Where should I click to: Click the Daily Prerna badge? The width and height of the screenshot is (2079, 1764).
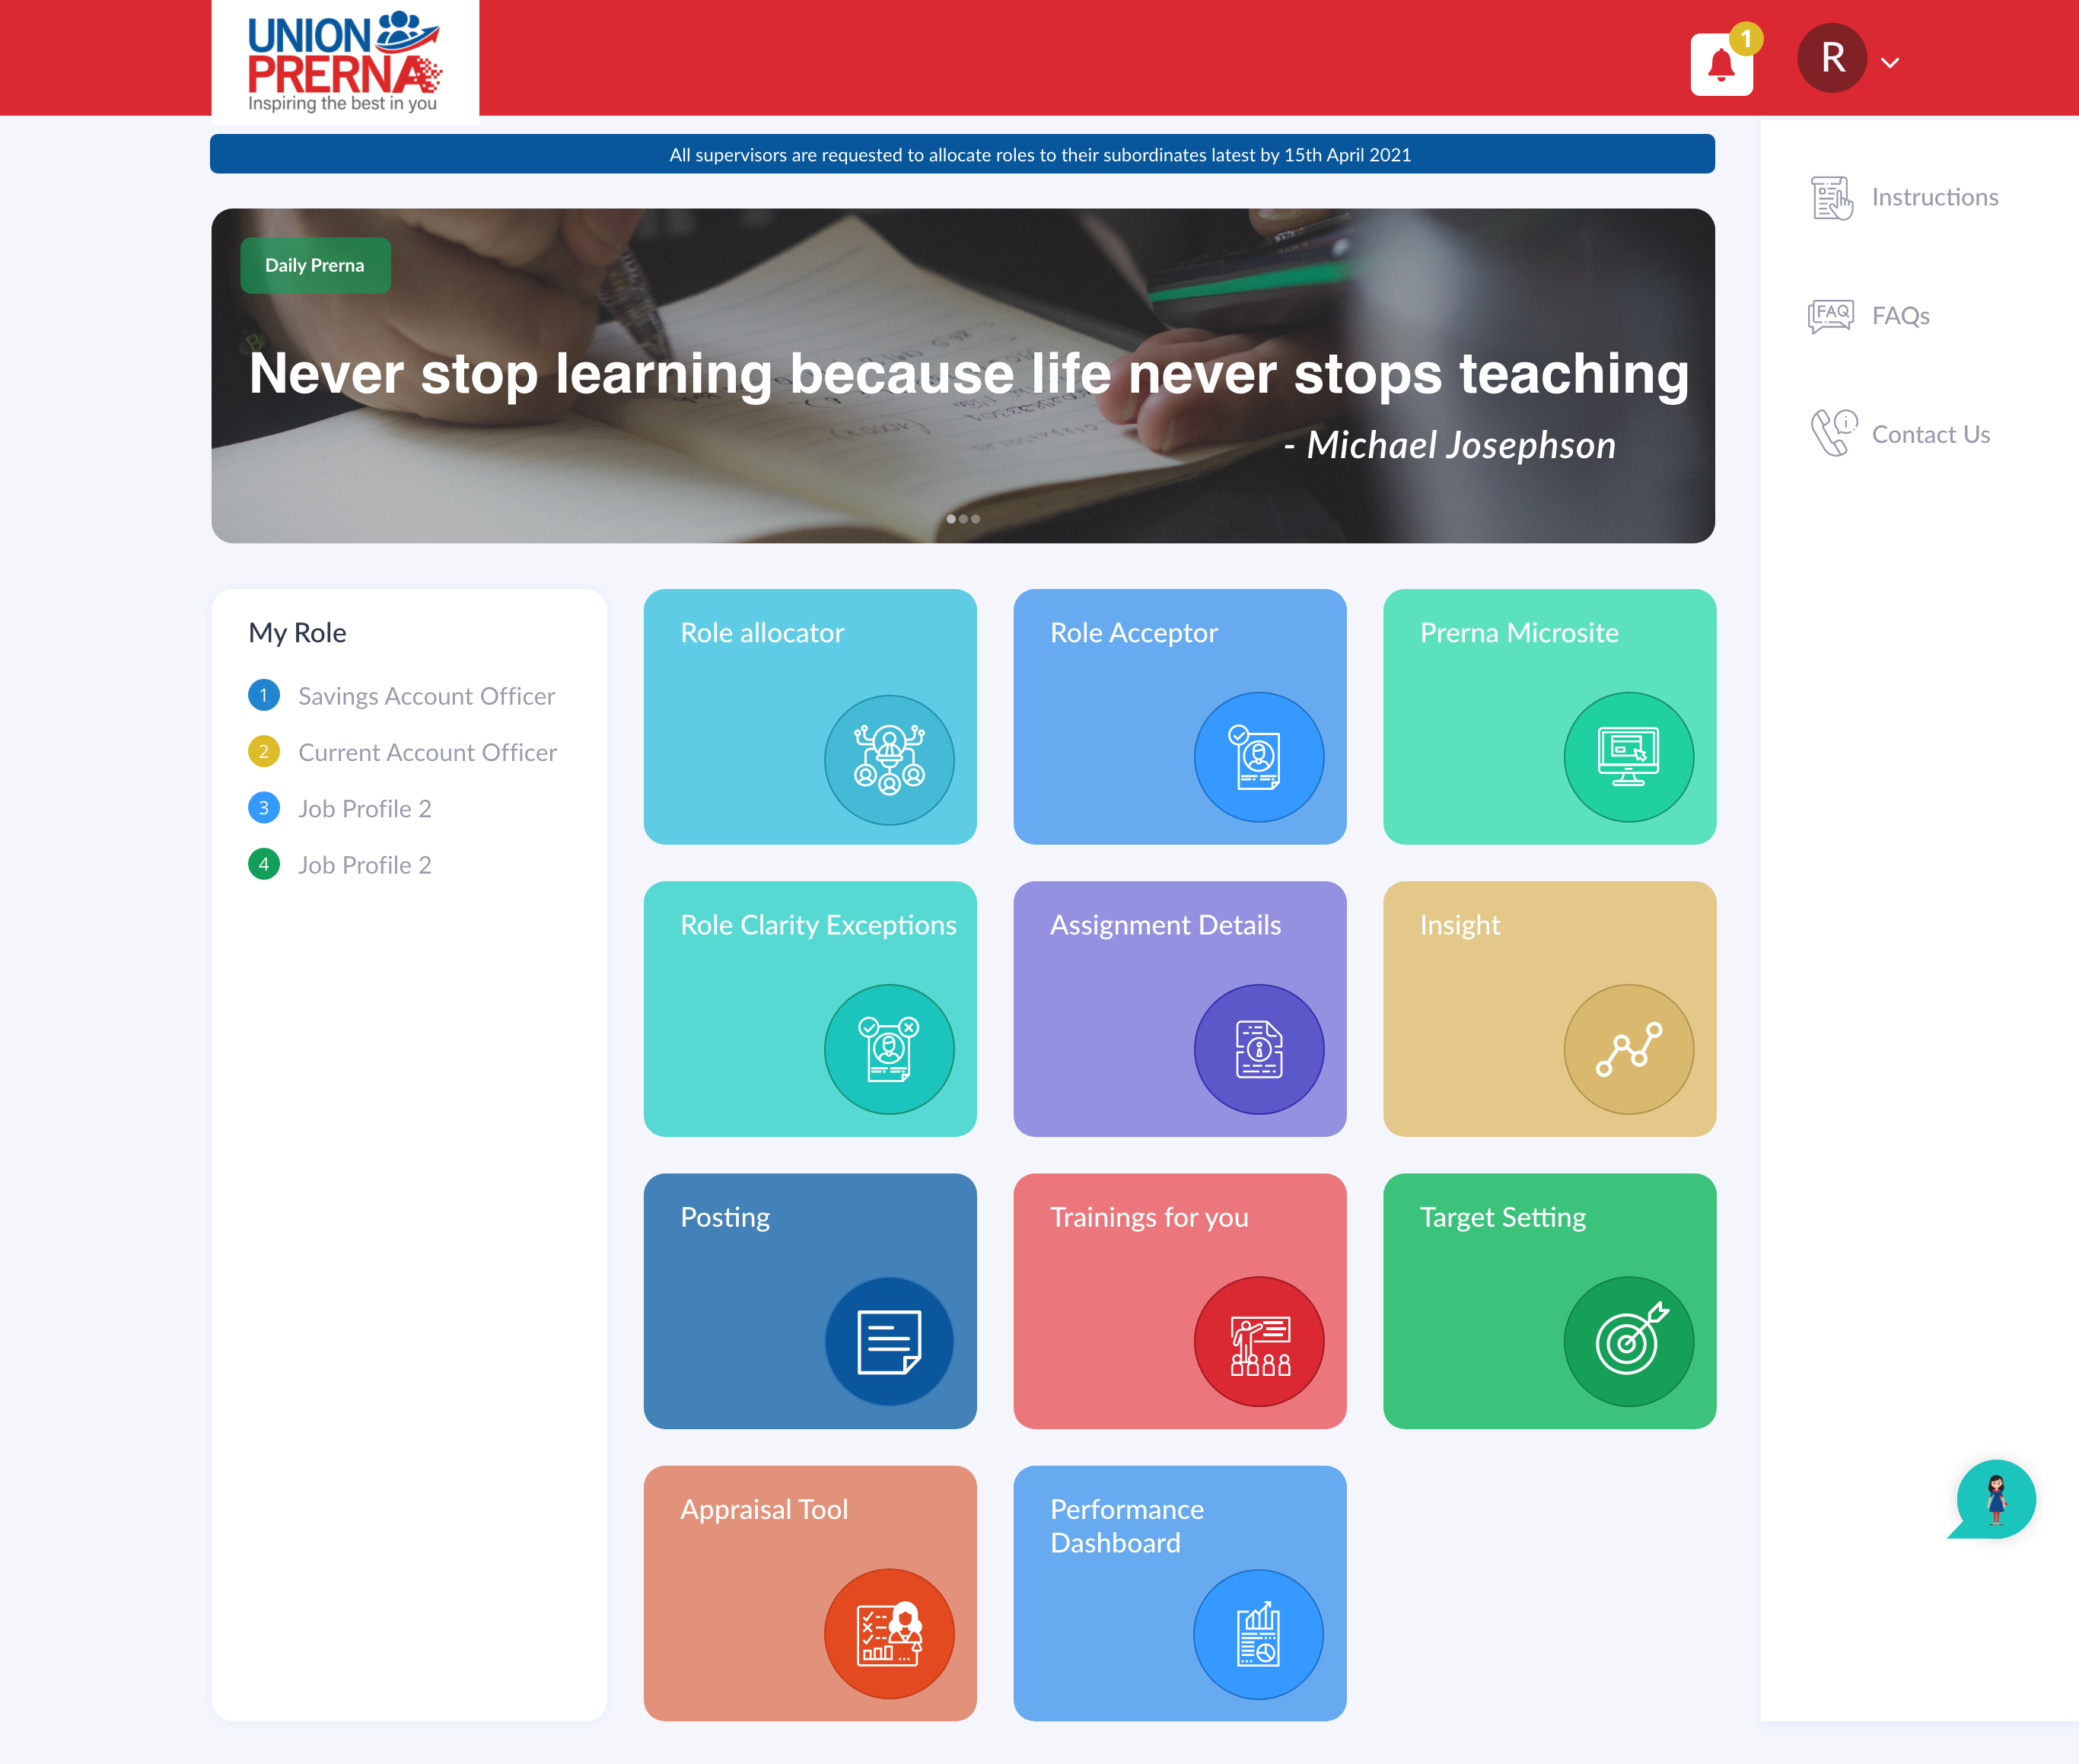click(315, 265)
